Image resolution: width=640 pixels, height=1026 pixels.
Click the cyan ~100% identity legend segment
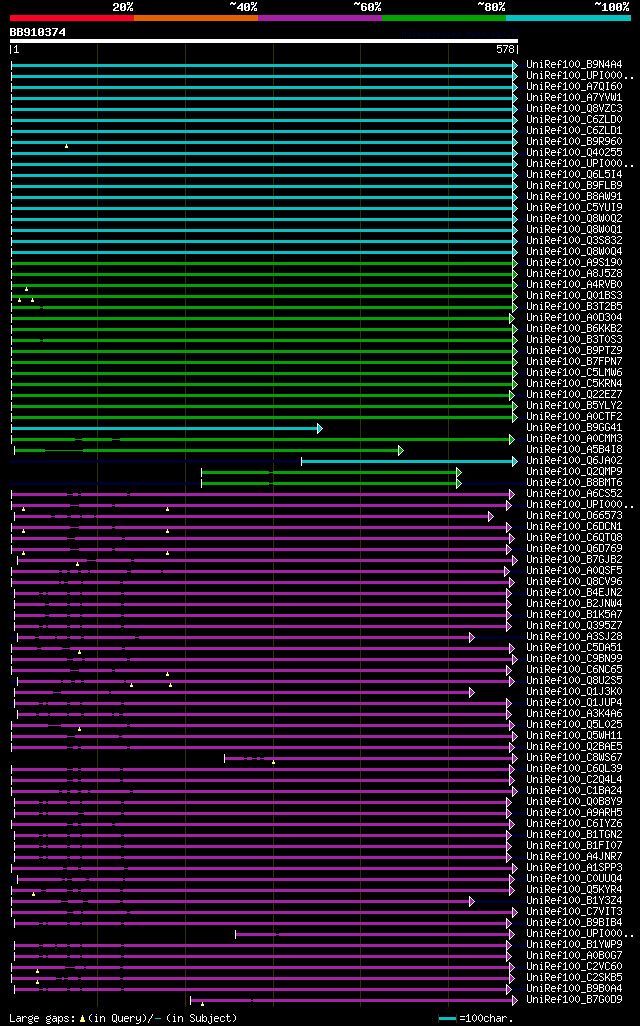[x=569, y=18]
